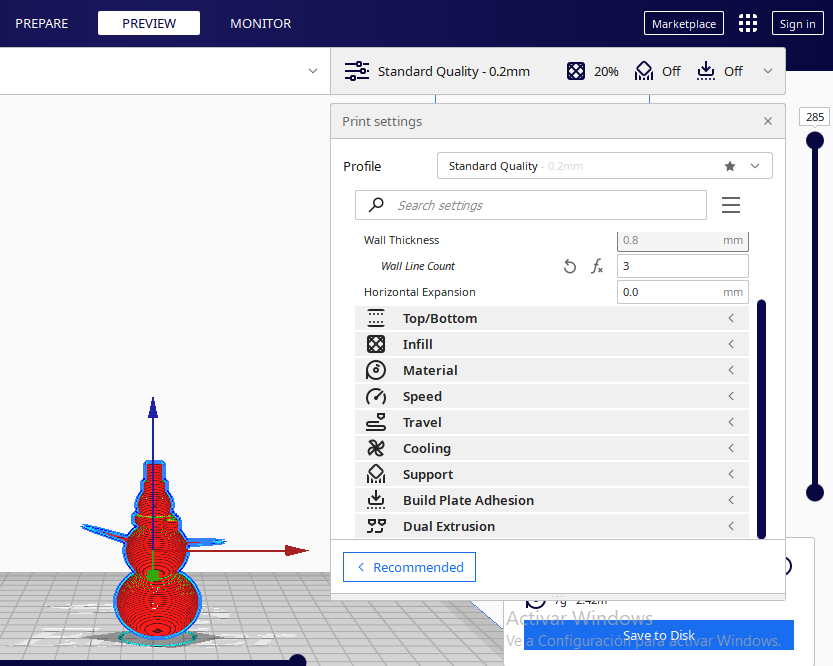The width and height of the screenshot is (833, 666).
Task: Open the view type dropdown chevron
Action: tap(313, 71)
